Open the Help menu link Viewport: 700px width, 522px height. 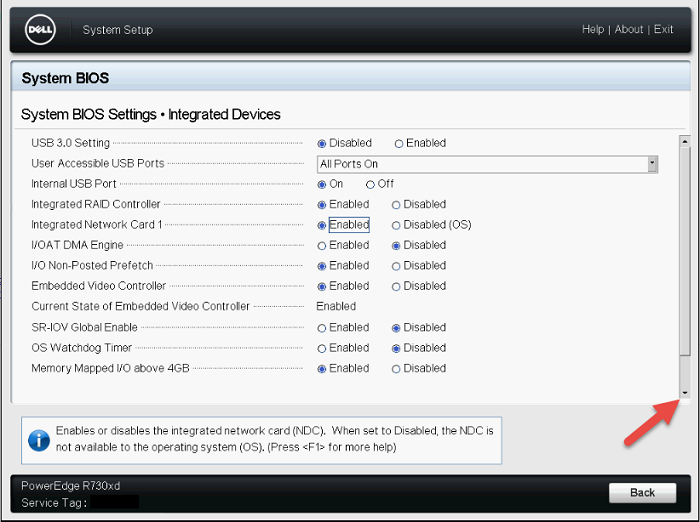coord(592,30)
